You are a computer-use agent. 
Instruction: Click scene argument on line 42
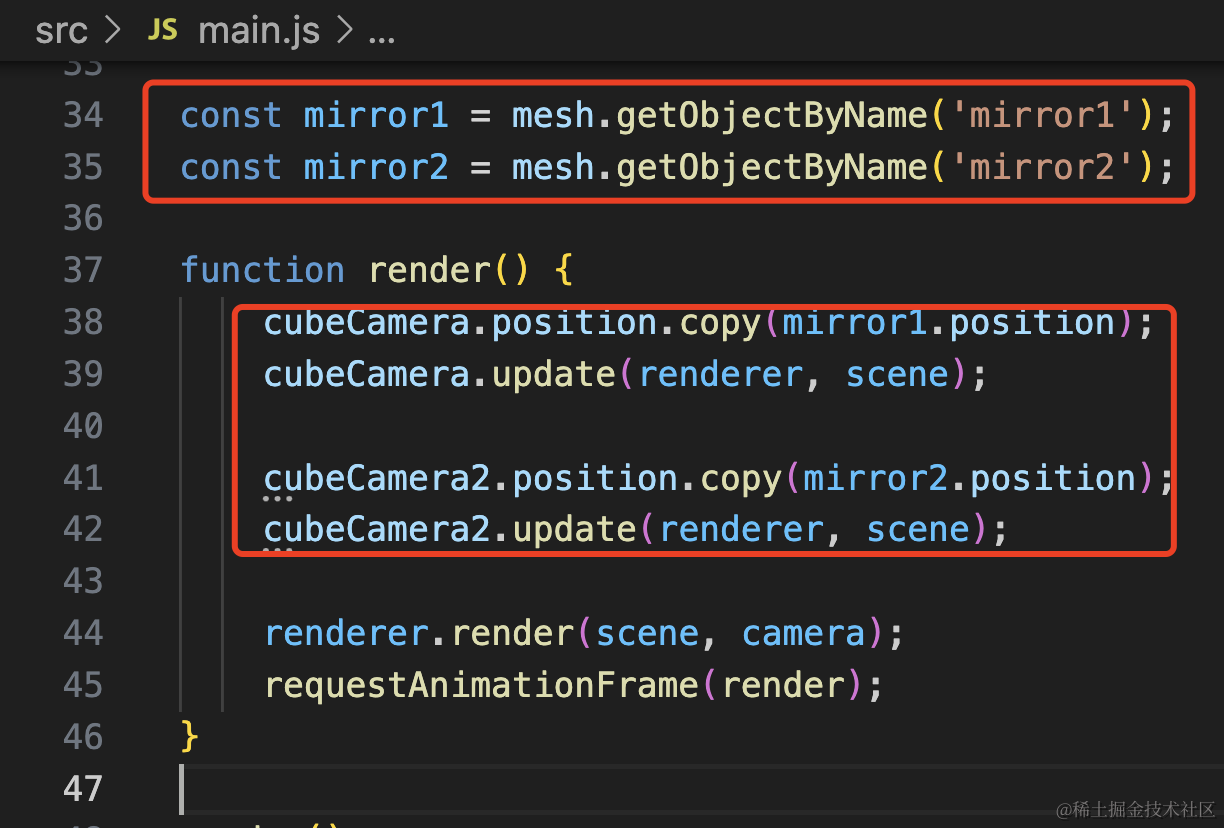[x=918, y=529]
